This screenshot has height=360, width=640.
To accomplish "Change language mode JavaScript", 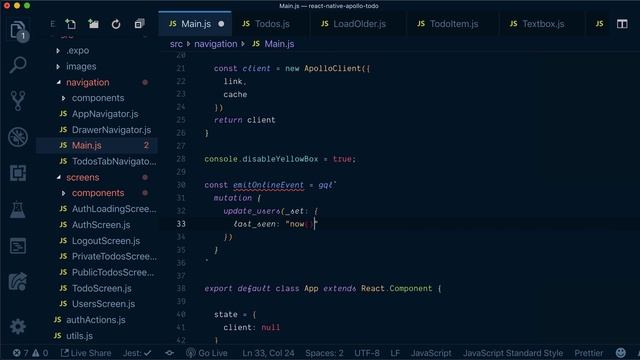I will pos(431,353).
